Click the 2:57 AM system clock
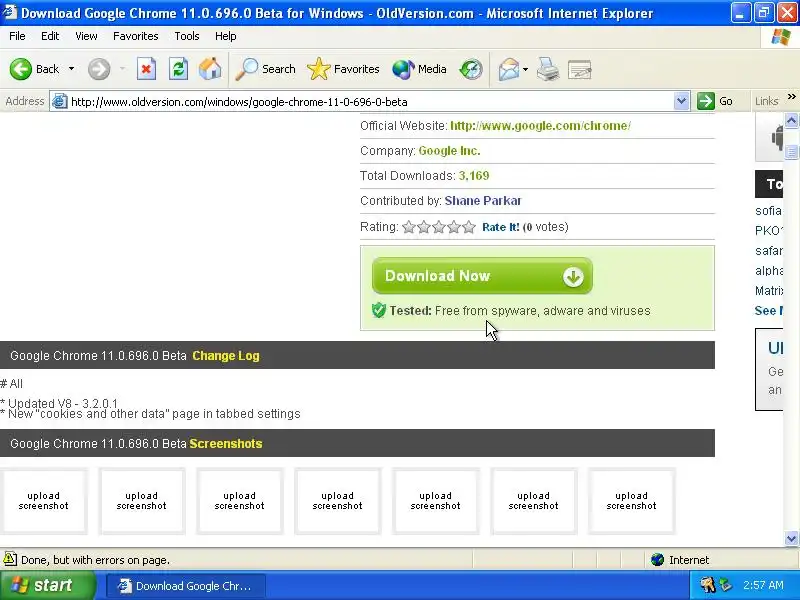 point(763,585)
